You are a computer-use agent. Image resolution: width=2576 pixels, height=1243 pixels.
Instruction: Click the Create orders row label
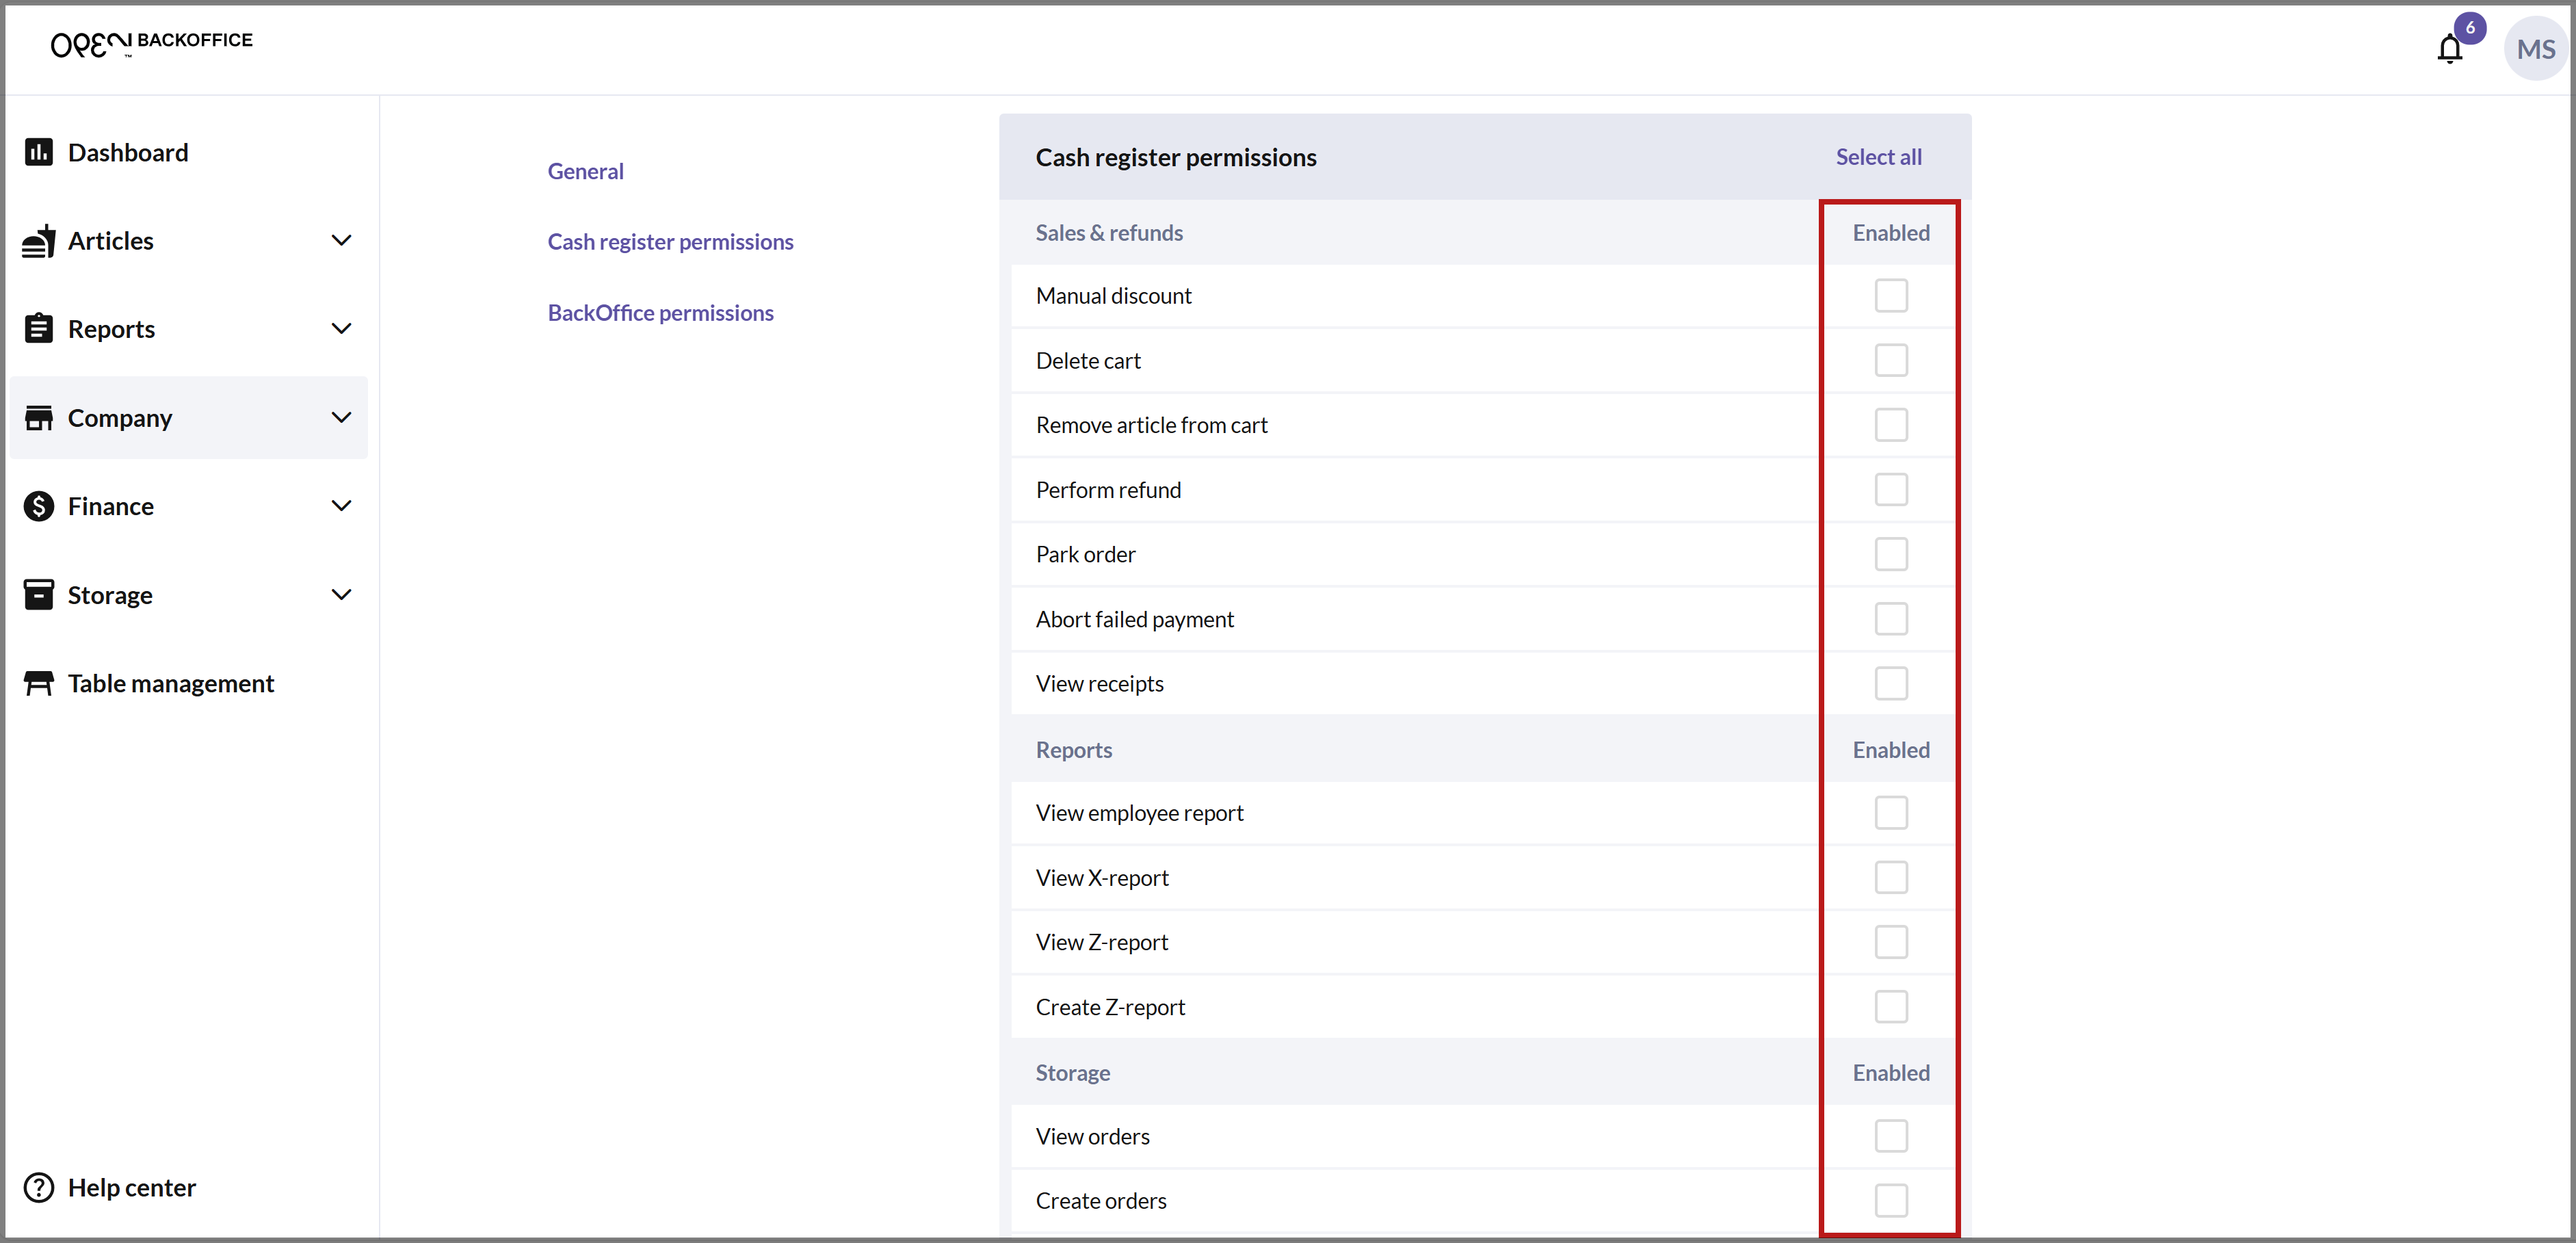pyautogui.click(x=1100, y=1201)
